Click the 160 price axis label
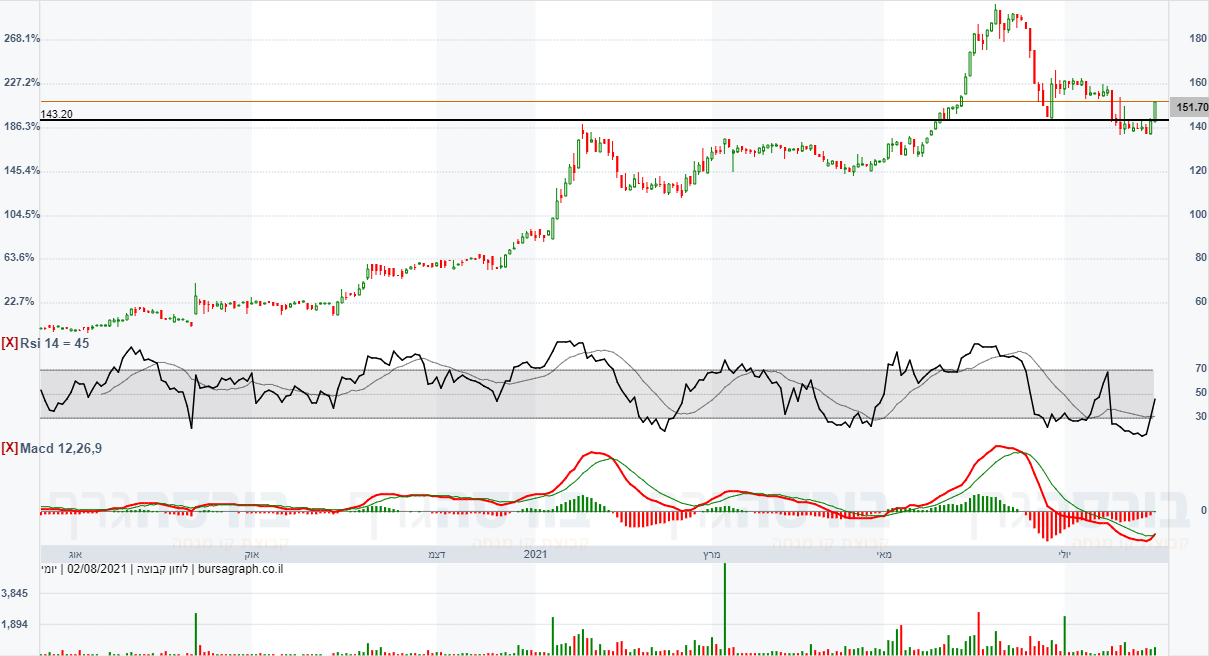 (x=1198, y=83)
